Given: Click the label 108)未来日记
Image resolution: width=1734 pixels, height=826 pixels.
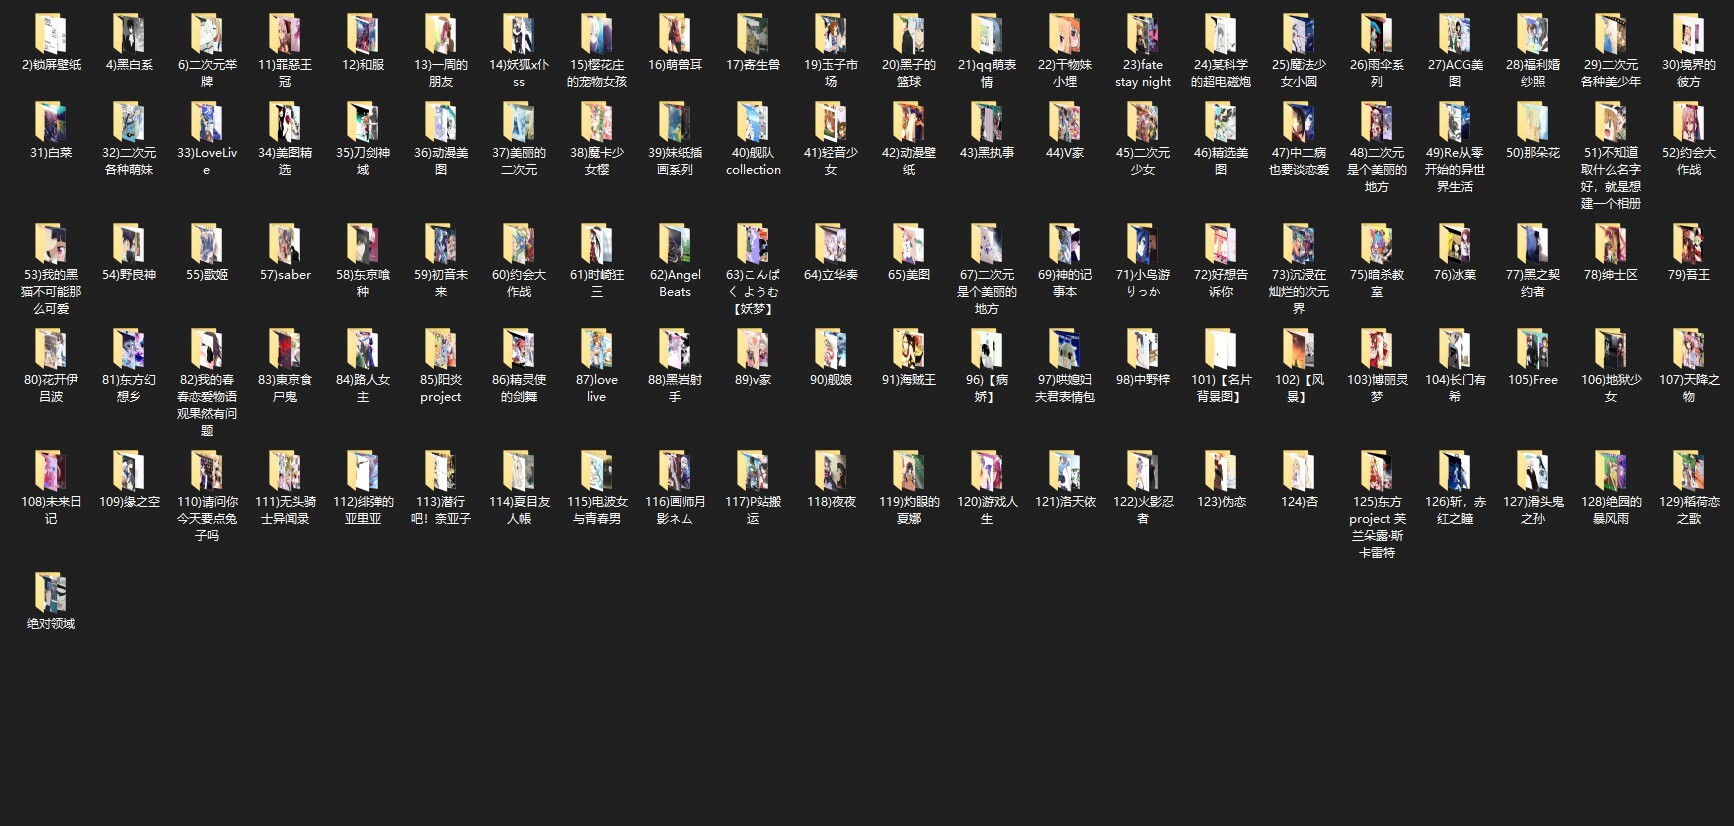Looking at the screenshot, I should [x=50, y=510].
